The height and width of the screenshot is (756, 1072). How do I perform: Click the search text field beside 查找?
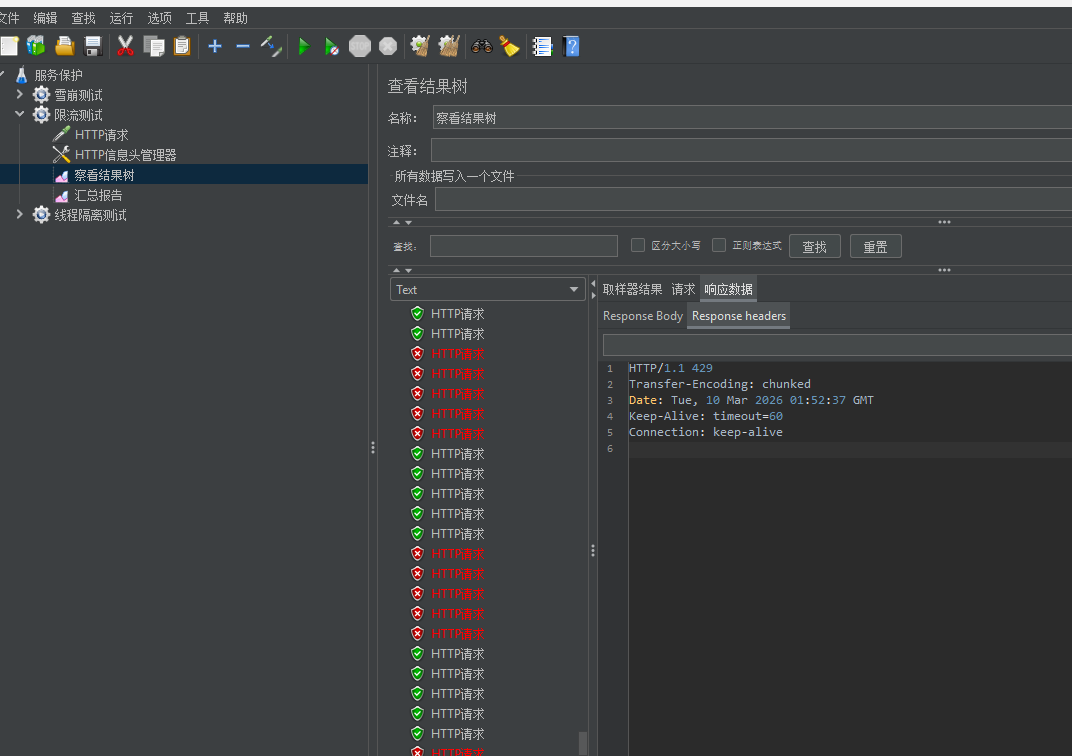tap(524, 246)
